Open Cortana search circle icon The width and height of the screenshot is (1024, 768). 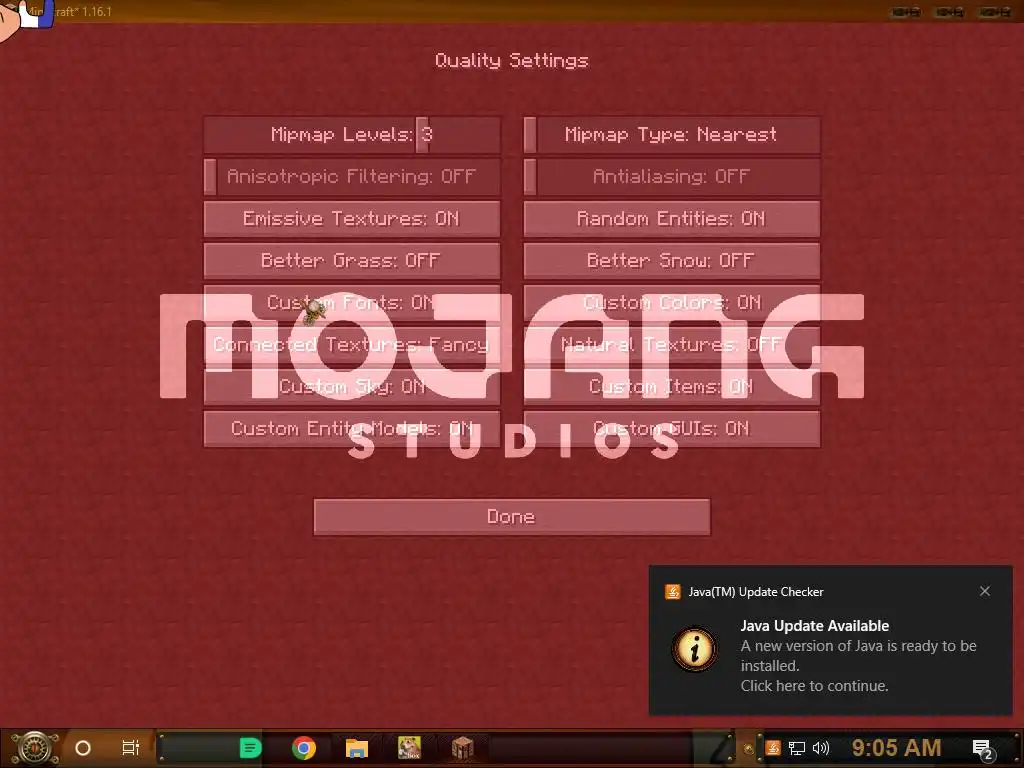83,748
